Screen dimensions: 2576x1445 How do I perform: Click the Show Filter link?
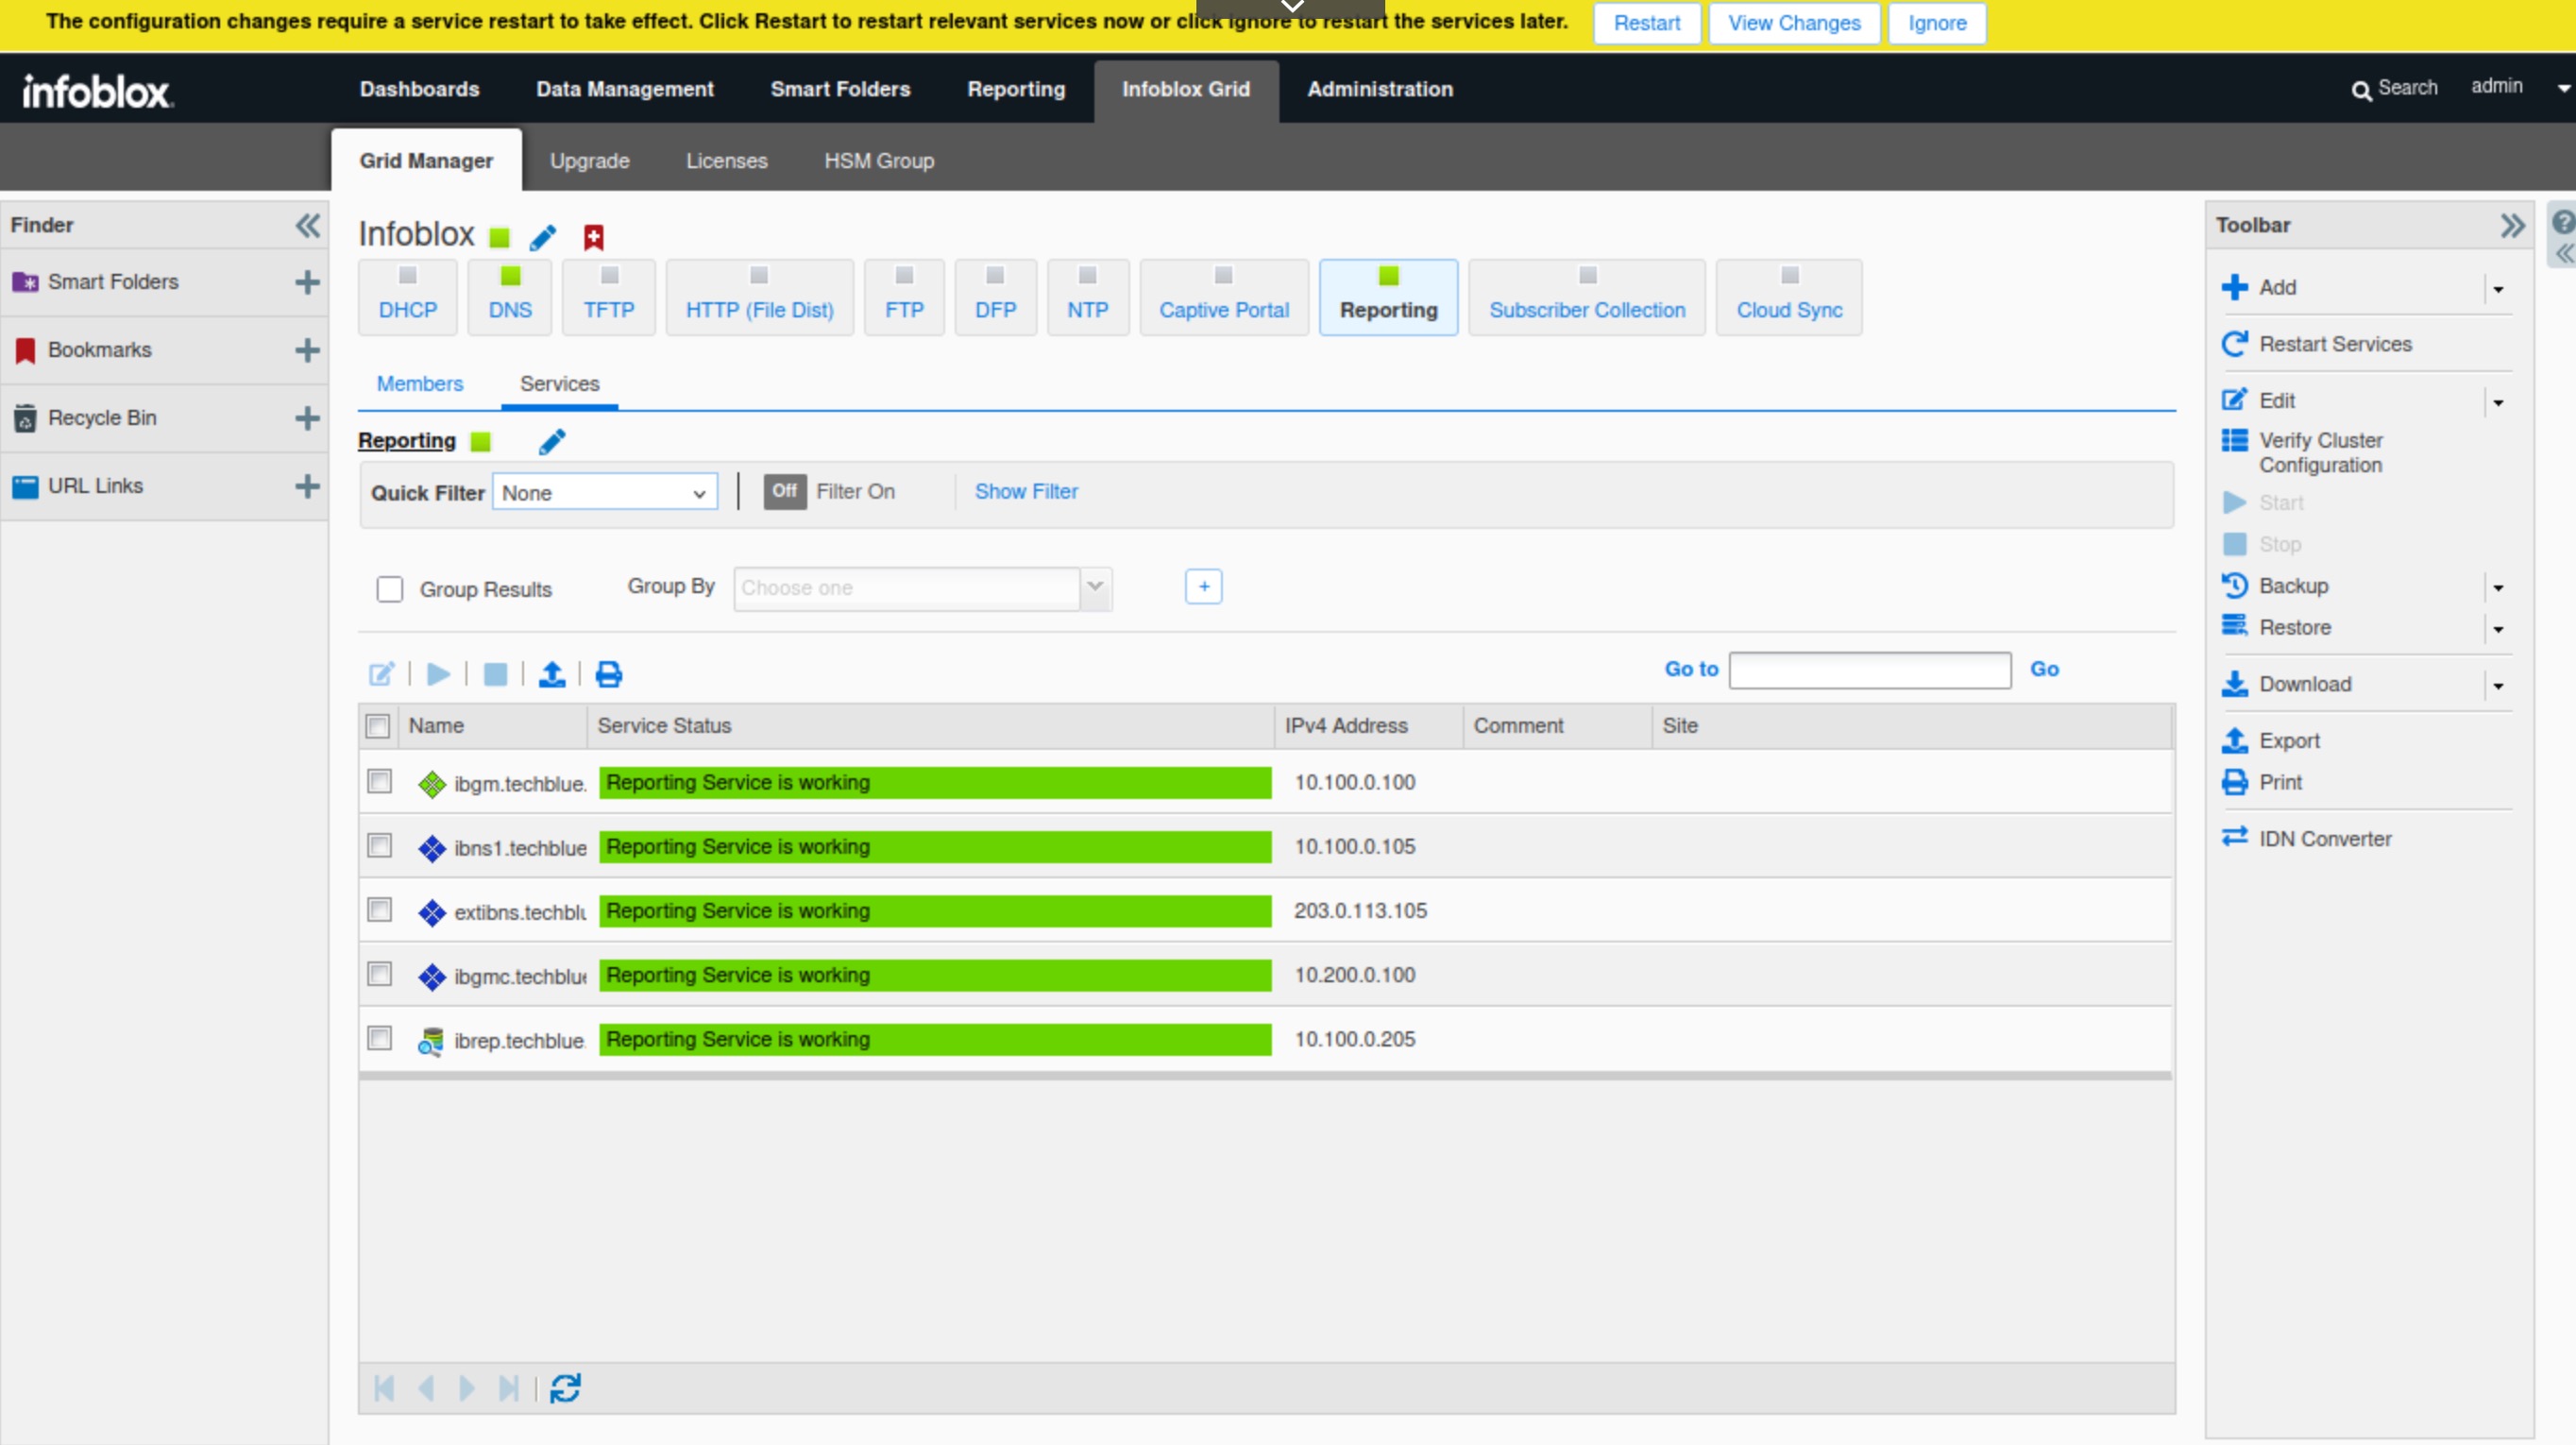1025,491
